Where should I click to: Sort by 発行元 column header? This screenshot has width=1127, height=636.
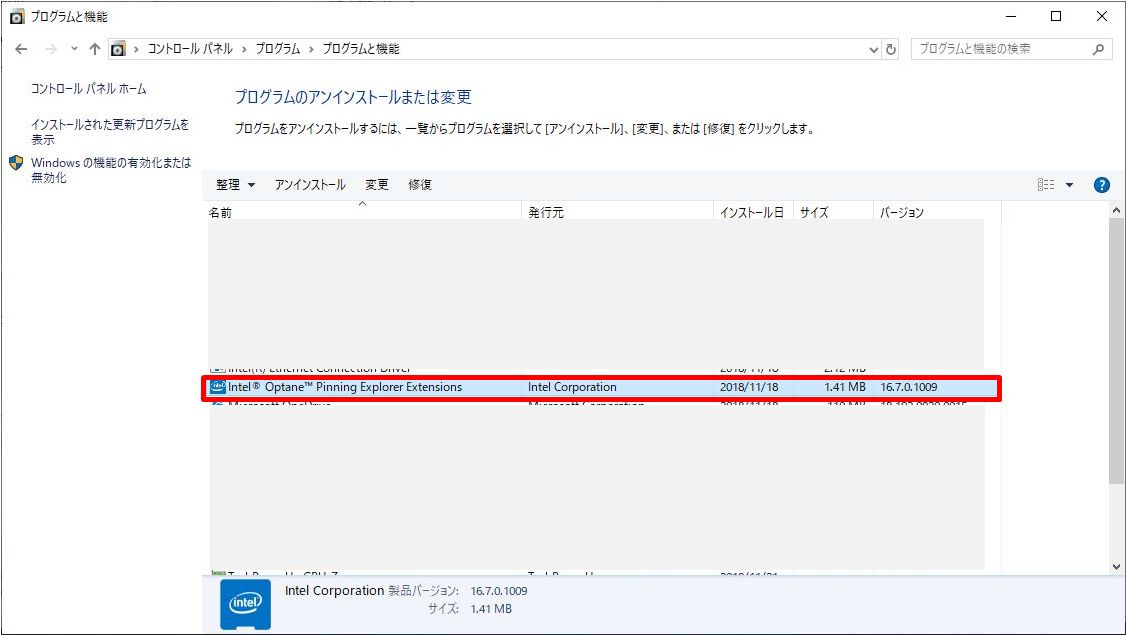pyautogui.click(x=617, y=212)
